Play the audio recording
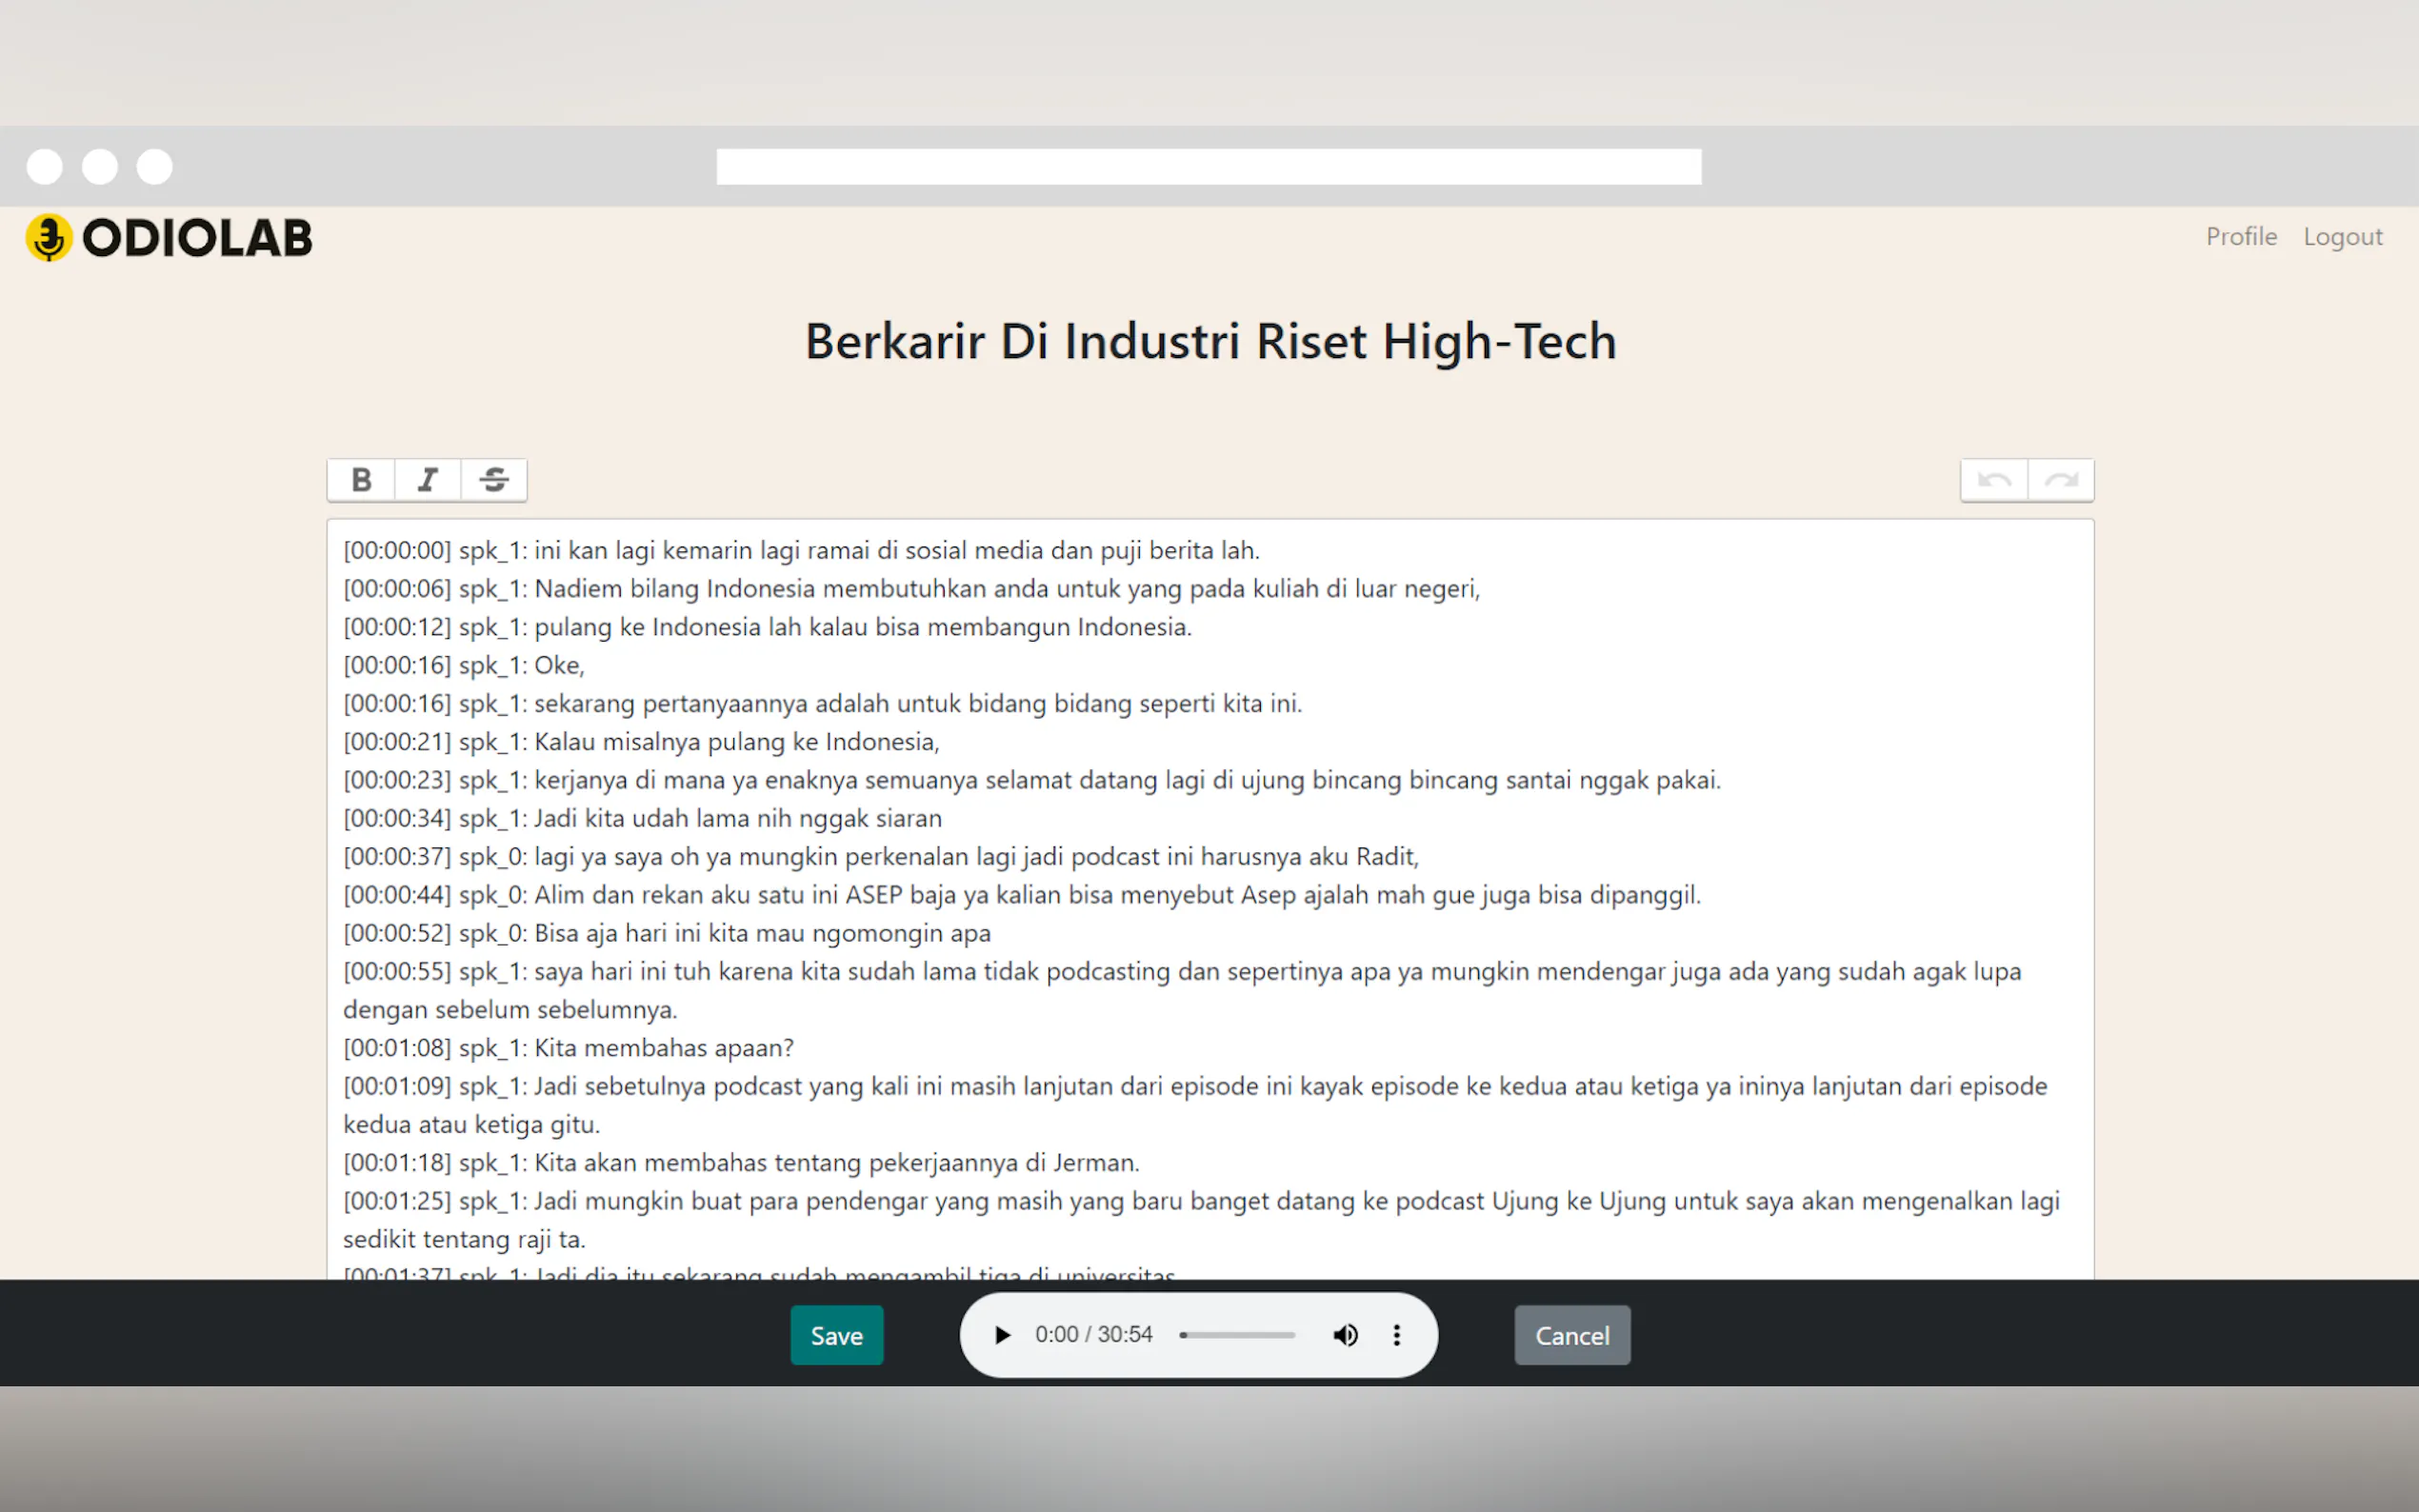 click(x=1002, y=1335)
